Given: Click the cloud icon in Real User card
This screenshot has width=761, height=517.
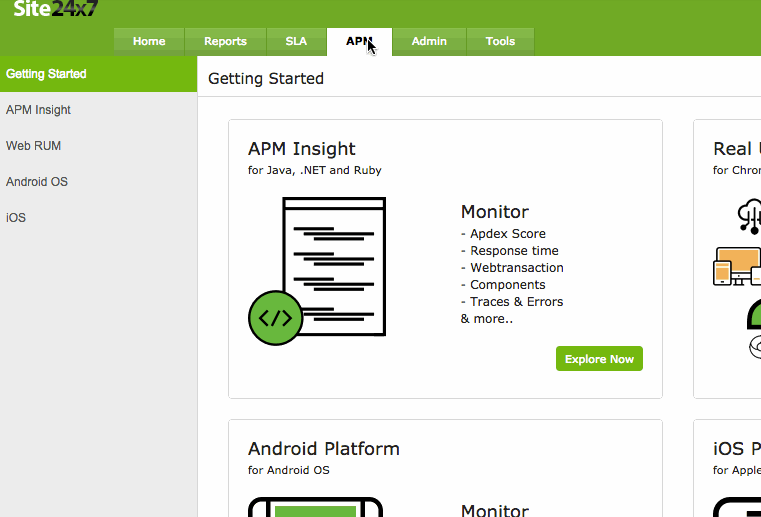Looking at the screenshot, I should coord(750,214).
